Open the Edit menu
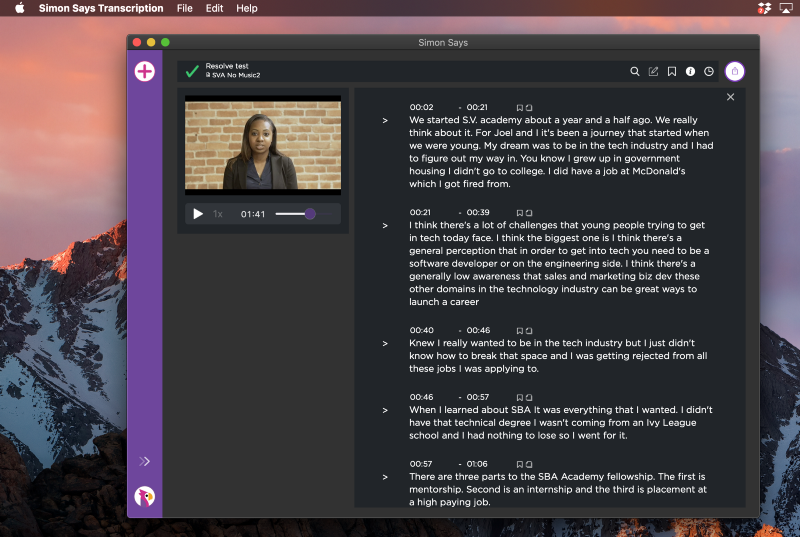Viewport: 800px width, 537px height. (x=214, y=8)
